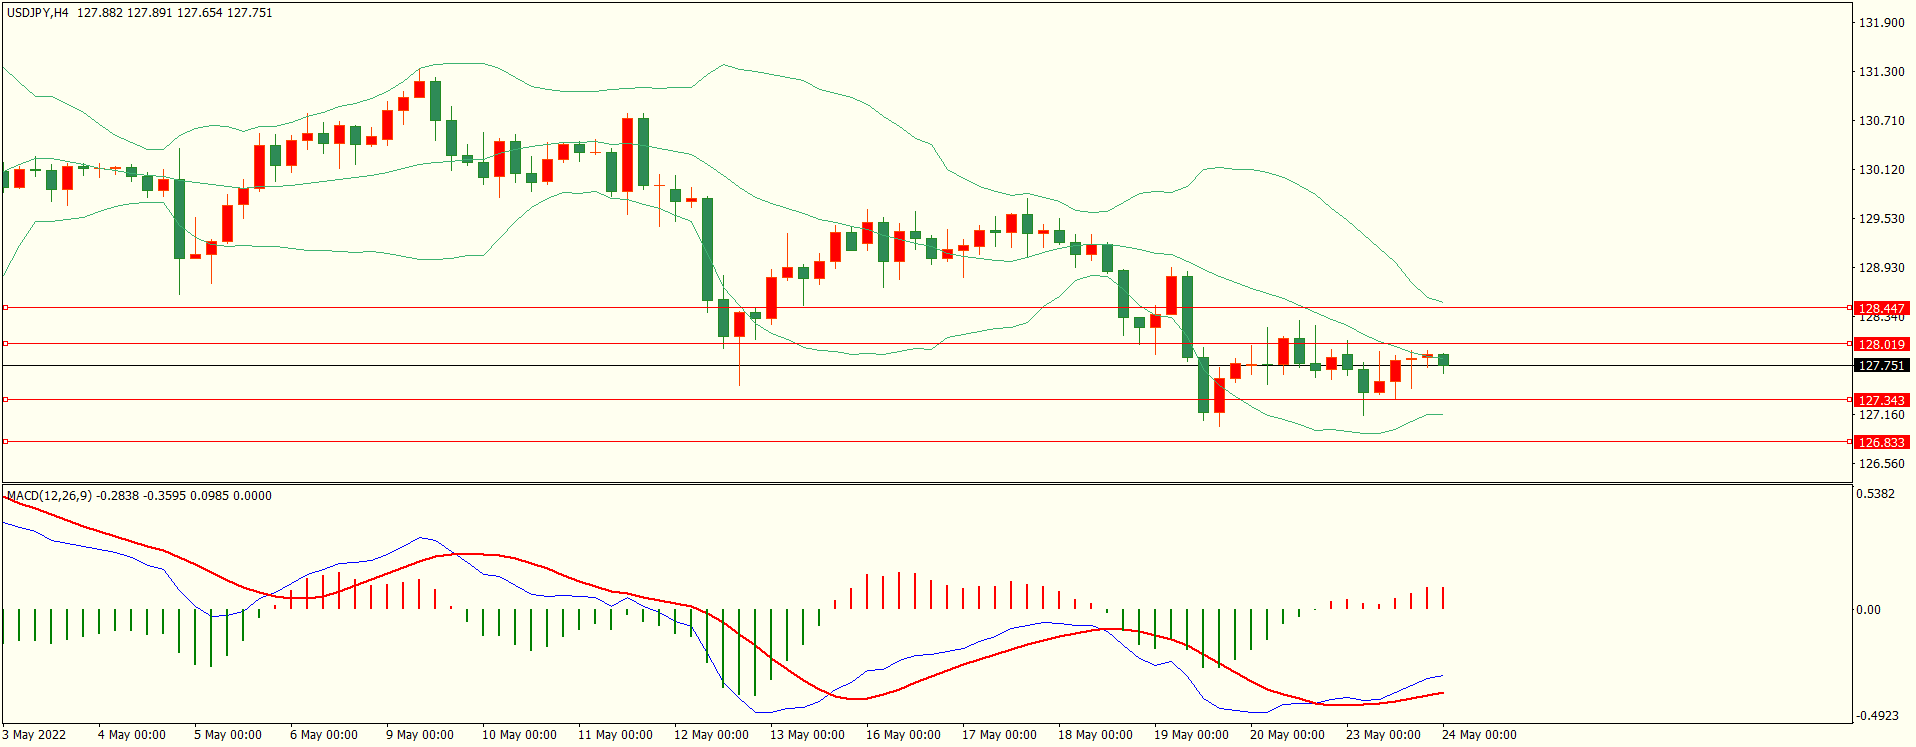Click the 24 May 00:00 time label

(x=1478, y=735)
